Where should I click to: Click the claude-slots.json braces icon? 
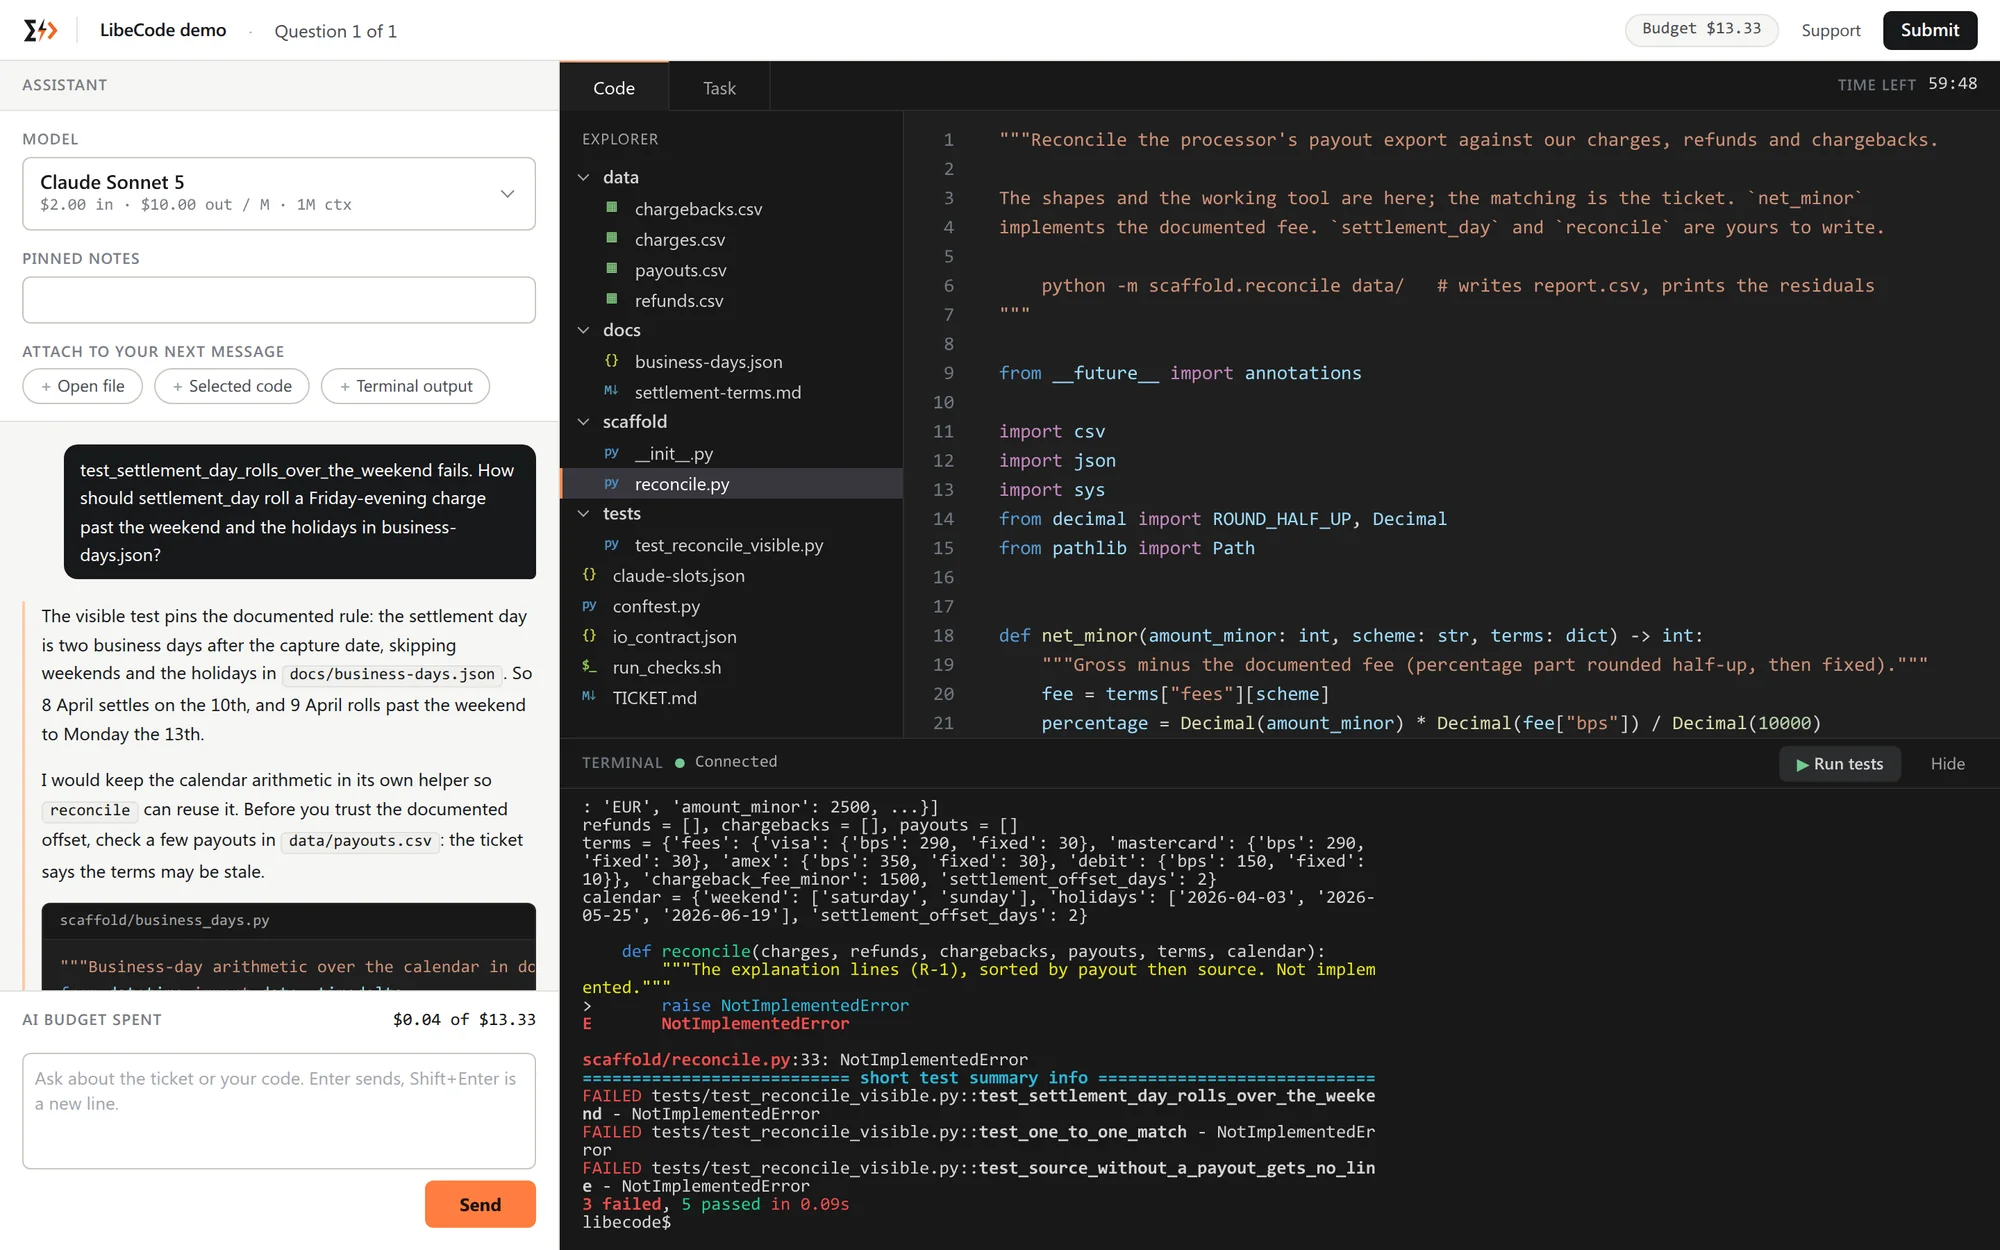tap(590, 575)
